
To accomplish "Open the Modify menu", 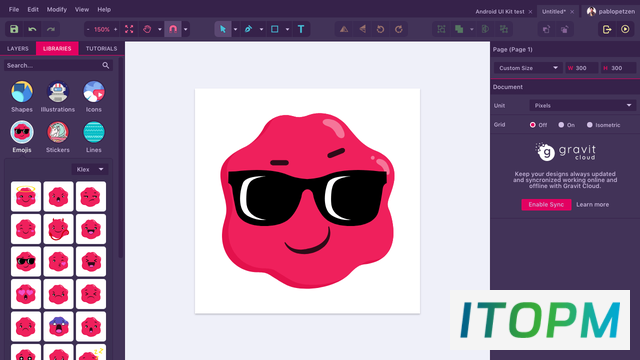I will pos(57,9).
